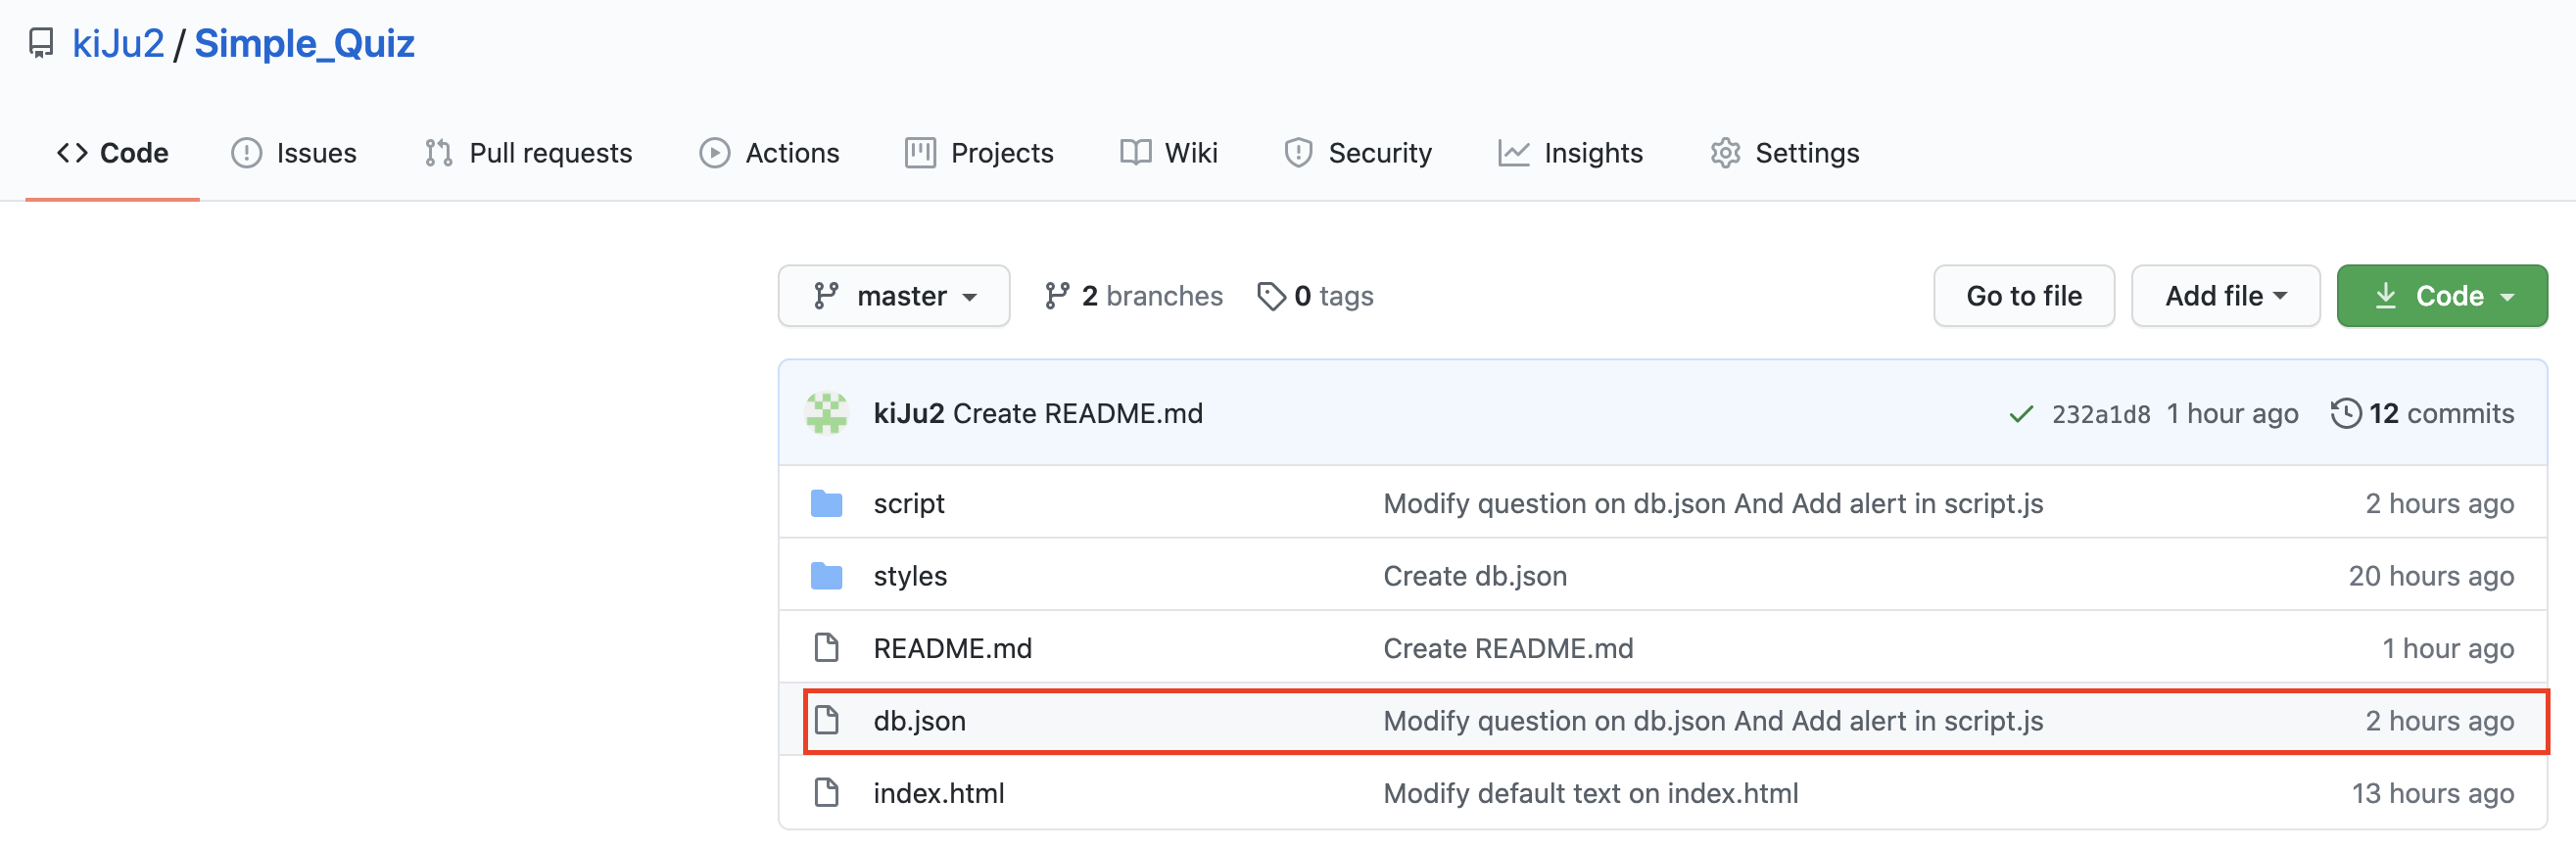The image size is (2576, 848).
Task: Open the kiJu2 owner profile link
Action: pos(118,44)
